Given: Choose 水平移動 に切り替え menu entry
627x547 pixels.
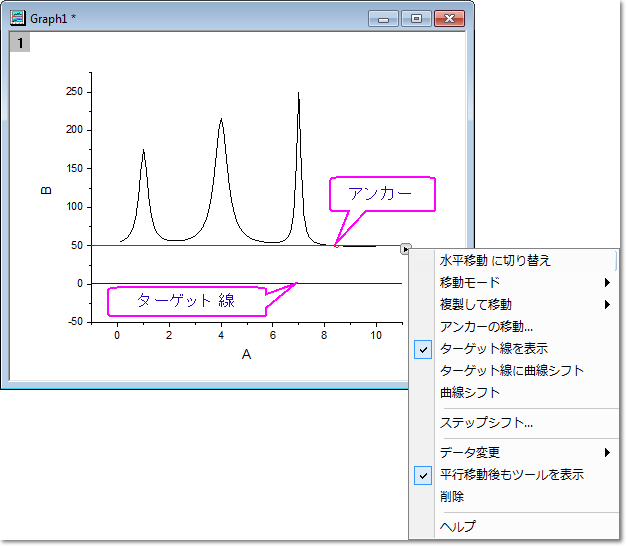Looking at the screenshot, I should coord(516,261).
